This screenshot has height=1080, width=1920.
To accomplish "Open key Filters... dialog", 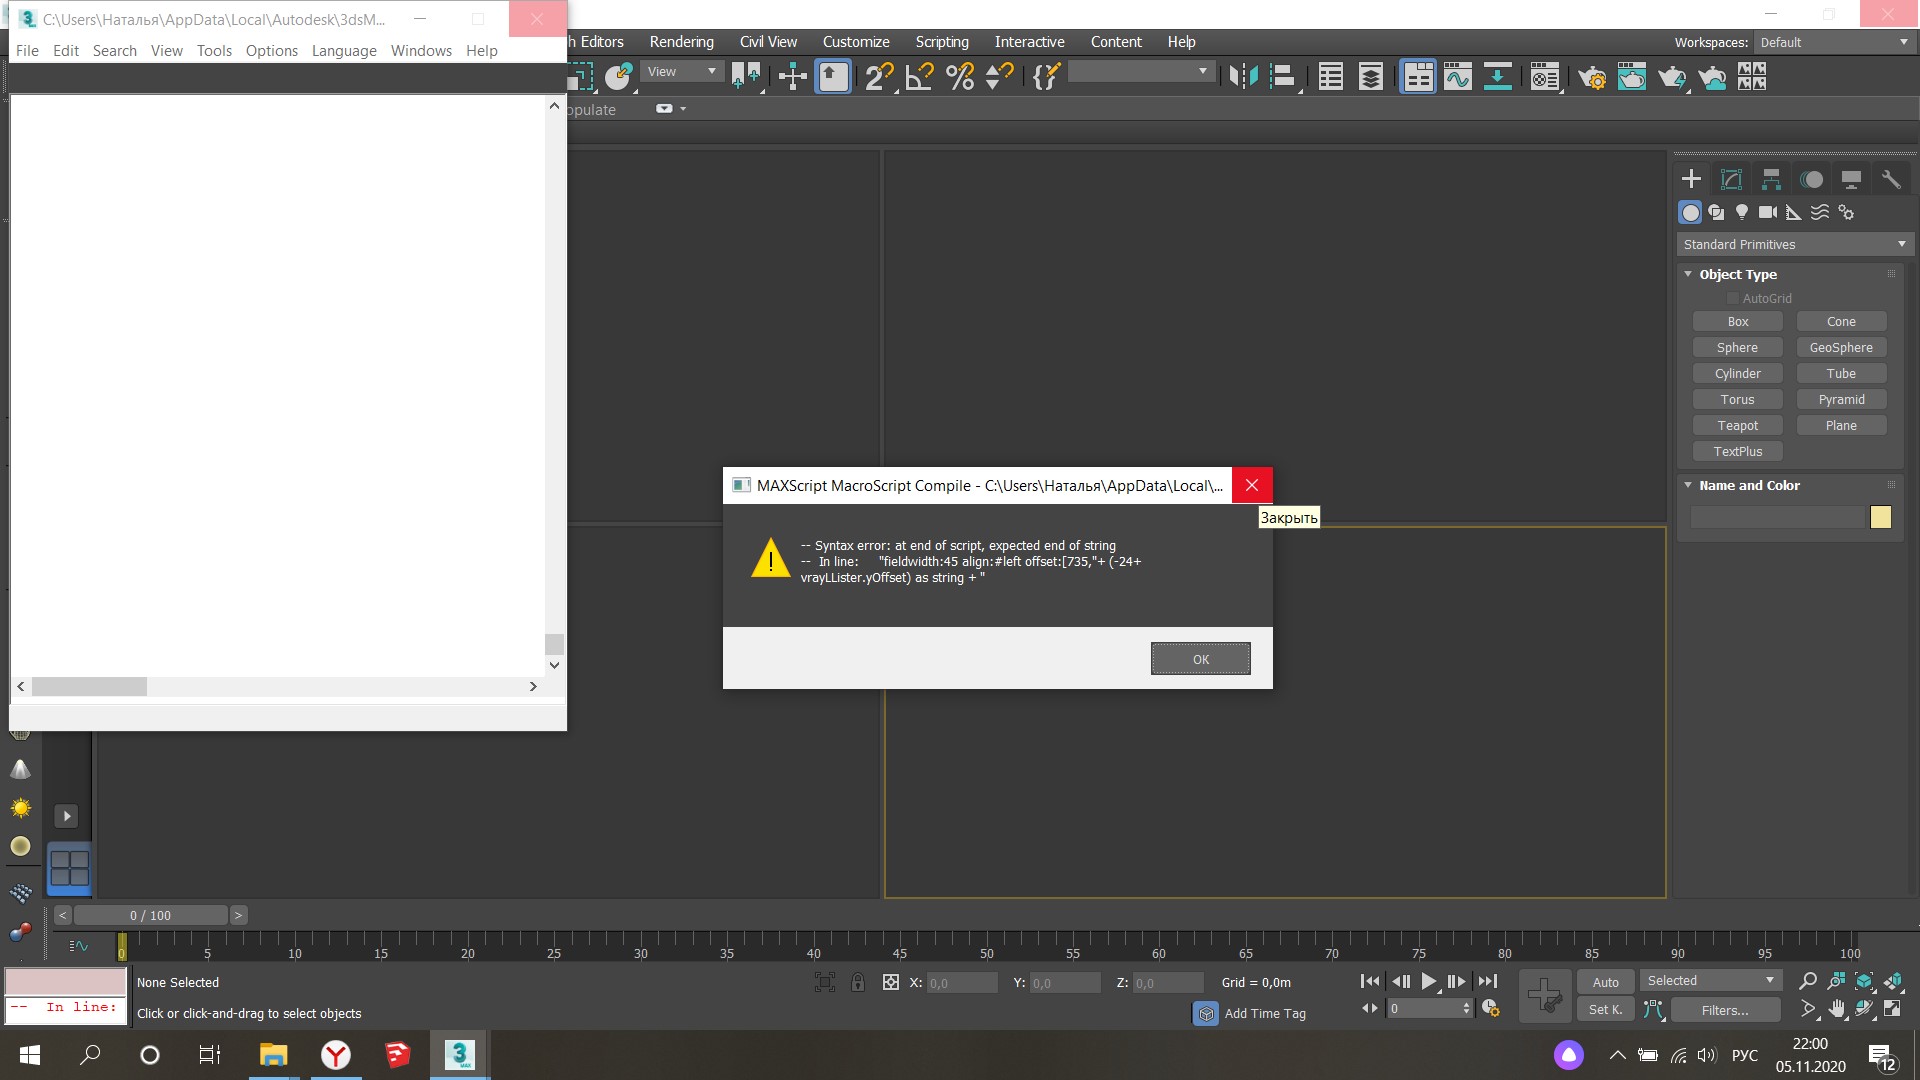I will point(1725,1010).
